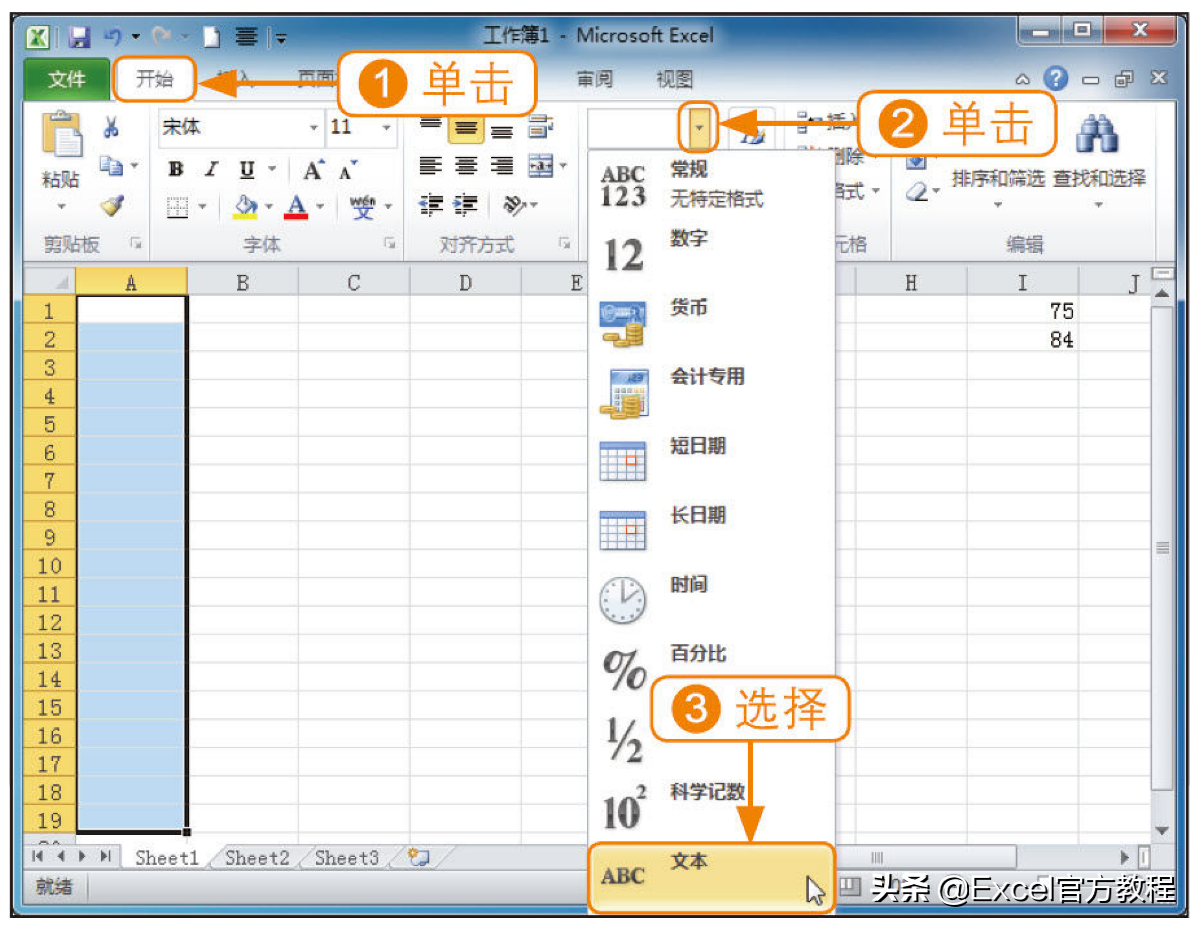The height and width of the screenshot is (931, 1202).
Task: Click the increase indent icon
Action: pos(466,205)
